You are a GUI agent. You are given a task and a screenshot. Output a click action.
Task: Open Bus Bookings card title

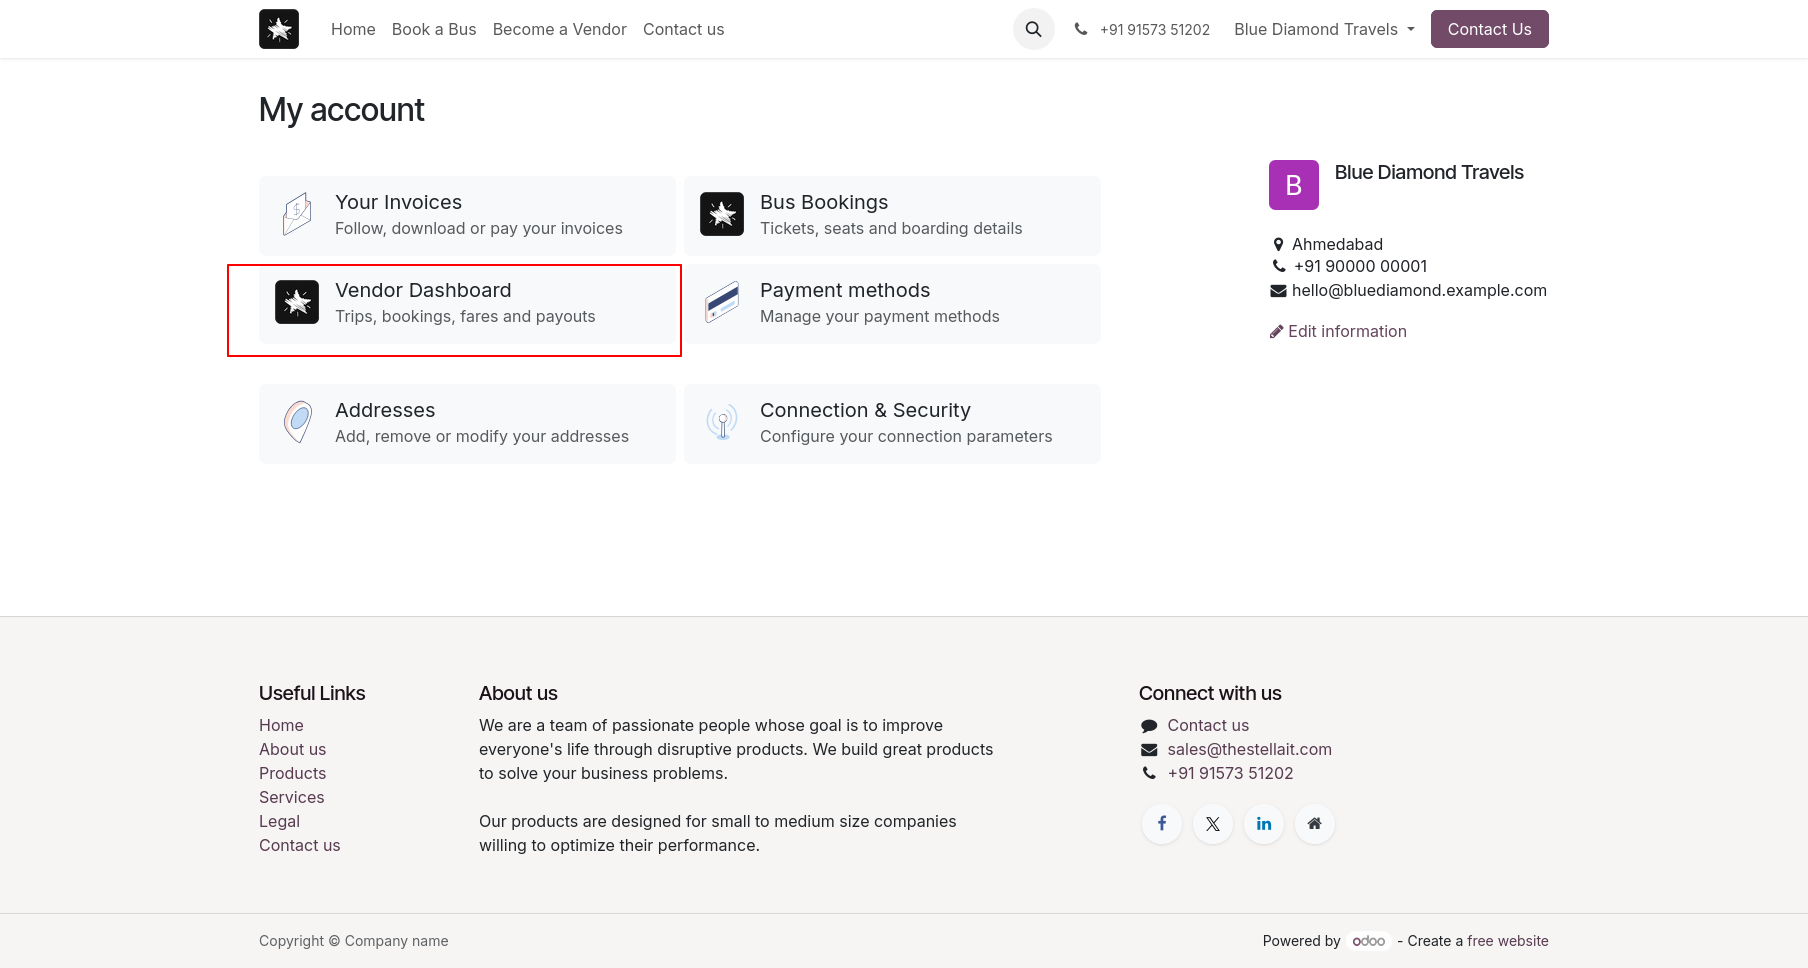(x=824, y=202)
